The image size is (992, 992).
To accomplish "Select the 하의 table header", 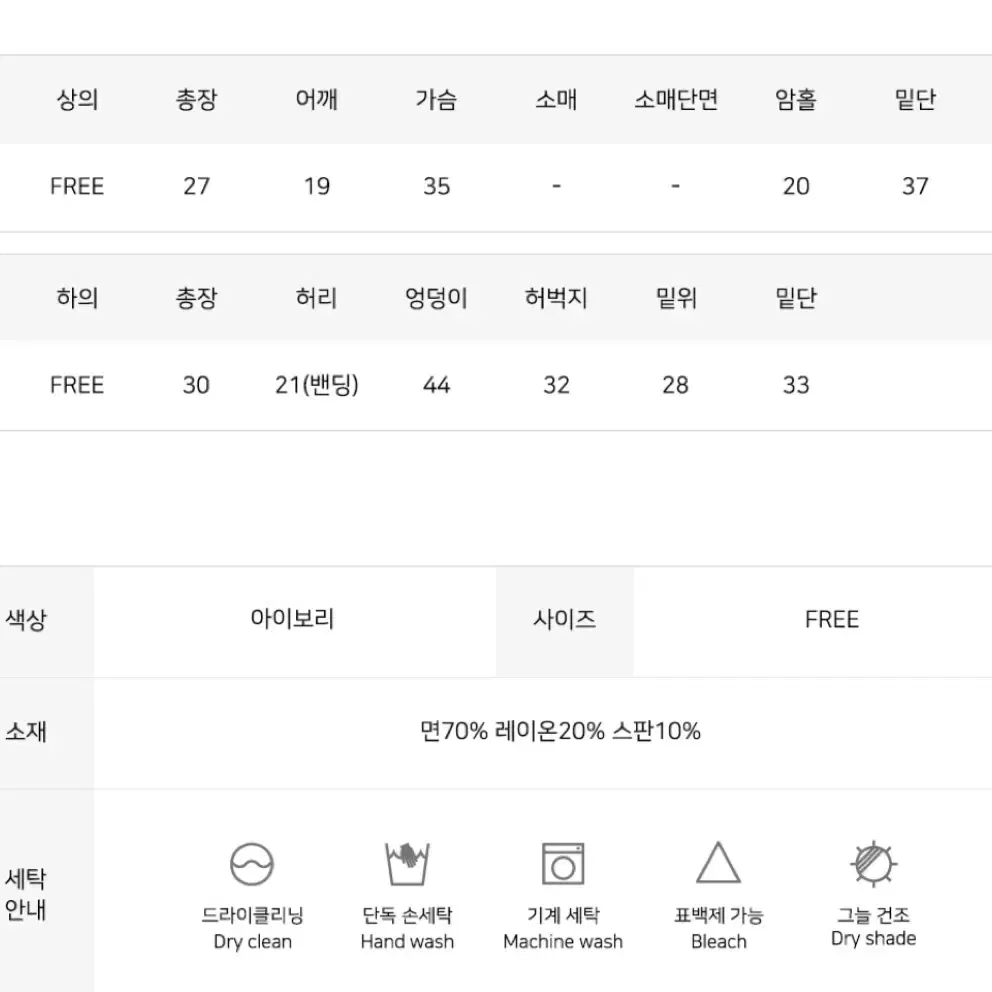I will (x=77, y=297).
